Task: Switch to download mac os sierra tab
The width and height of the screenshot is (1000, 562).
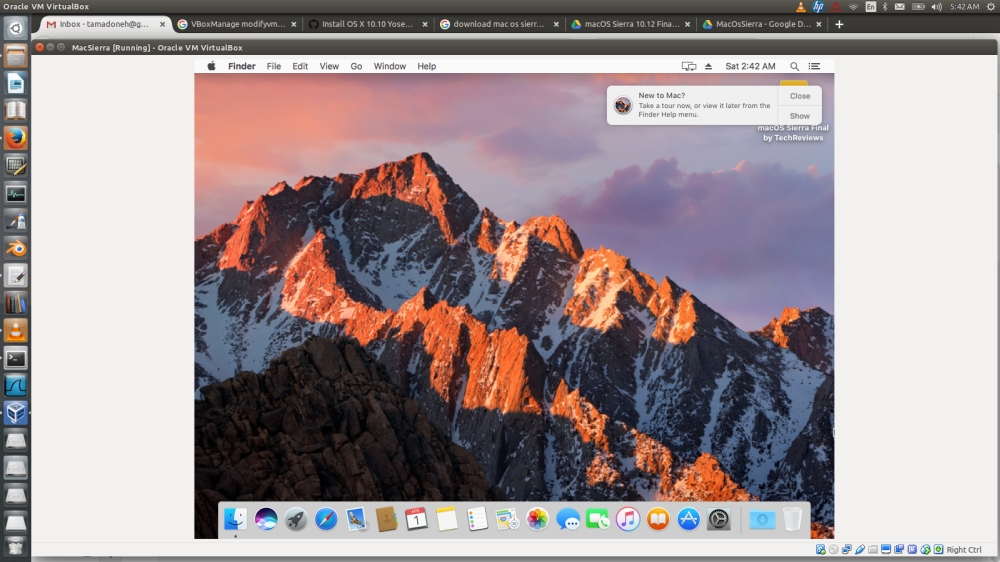Action: [x=499, y=24]
